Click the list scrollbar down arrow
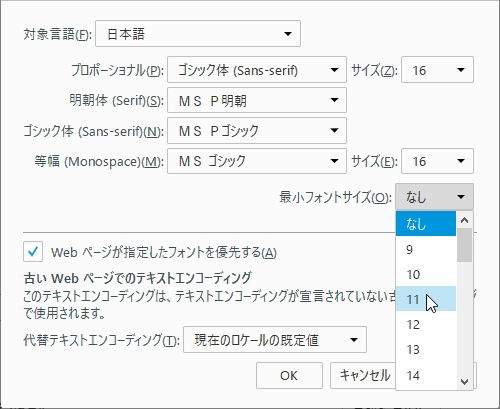The height and width of the screenshot is (409, 500). [x=464, y=381]
